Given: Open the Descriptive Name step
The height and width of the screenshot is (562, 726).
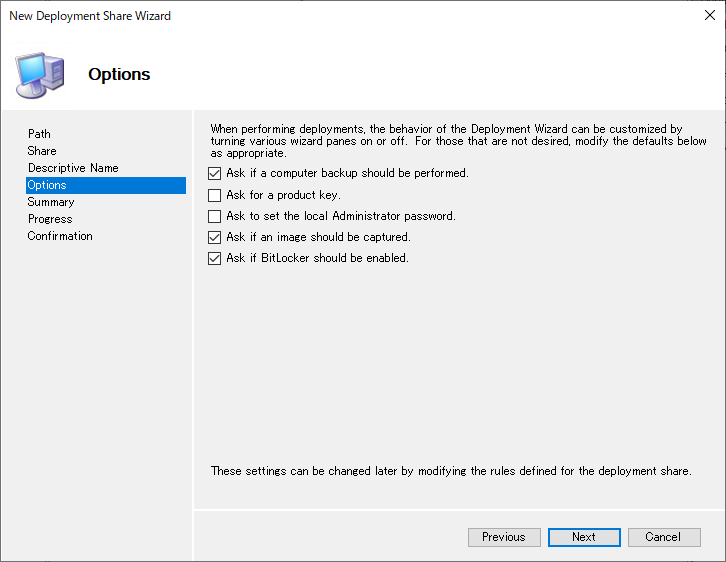Looking at the screenshot, I should pos(73,168).
